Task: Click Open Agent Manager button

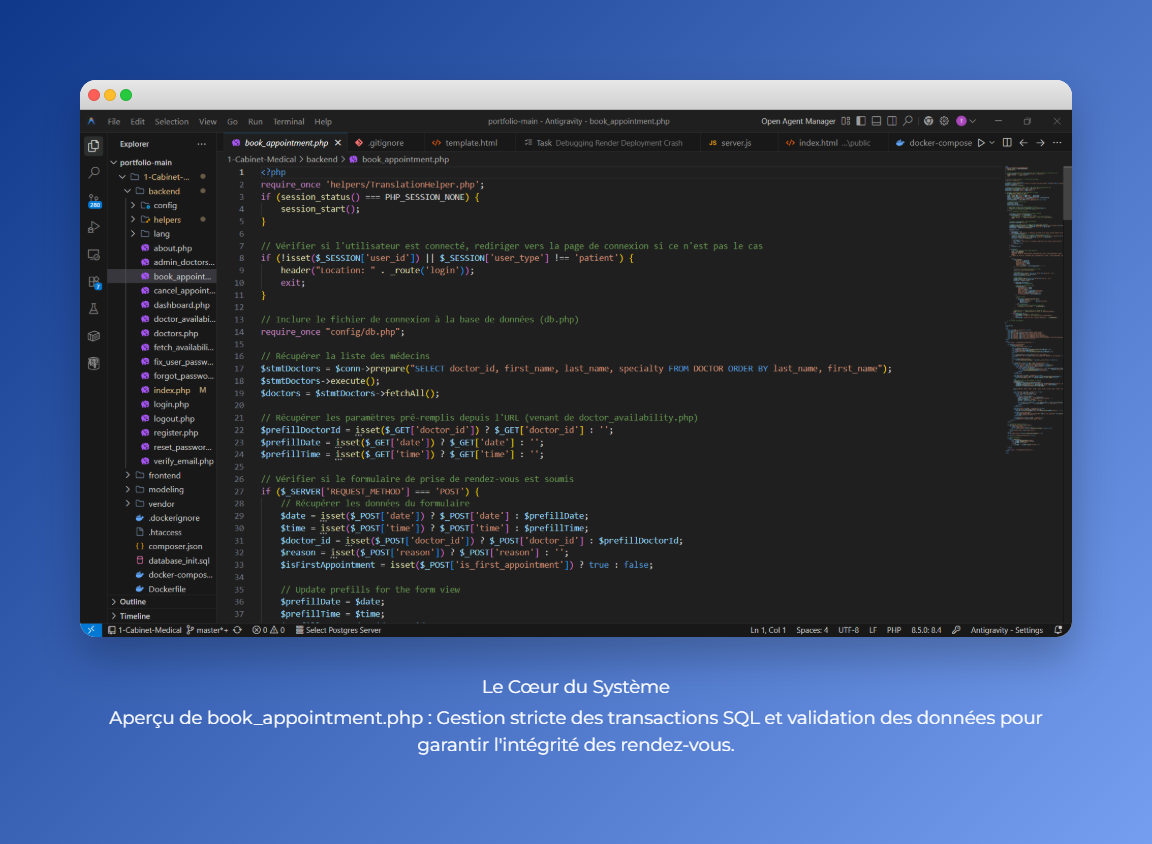Action: [x=798, y=122]
